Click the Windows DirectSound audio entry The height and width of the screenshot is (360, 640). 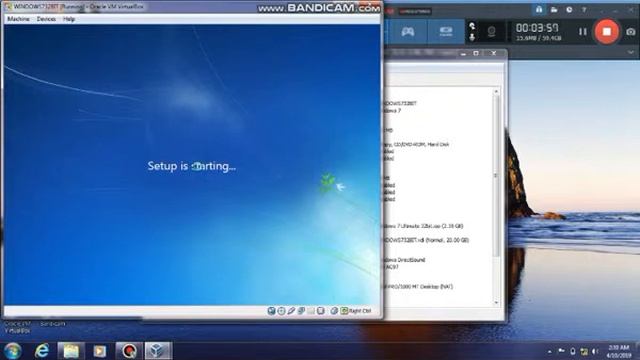click(x=404, y=260)
